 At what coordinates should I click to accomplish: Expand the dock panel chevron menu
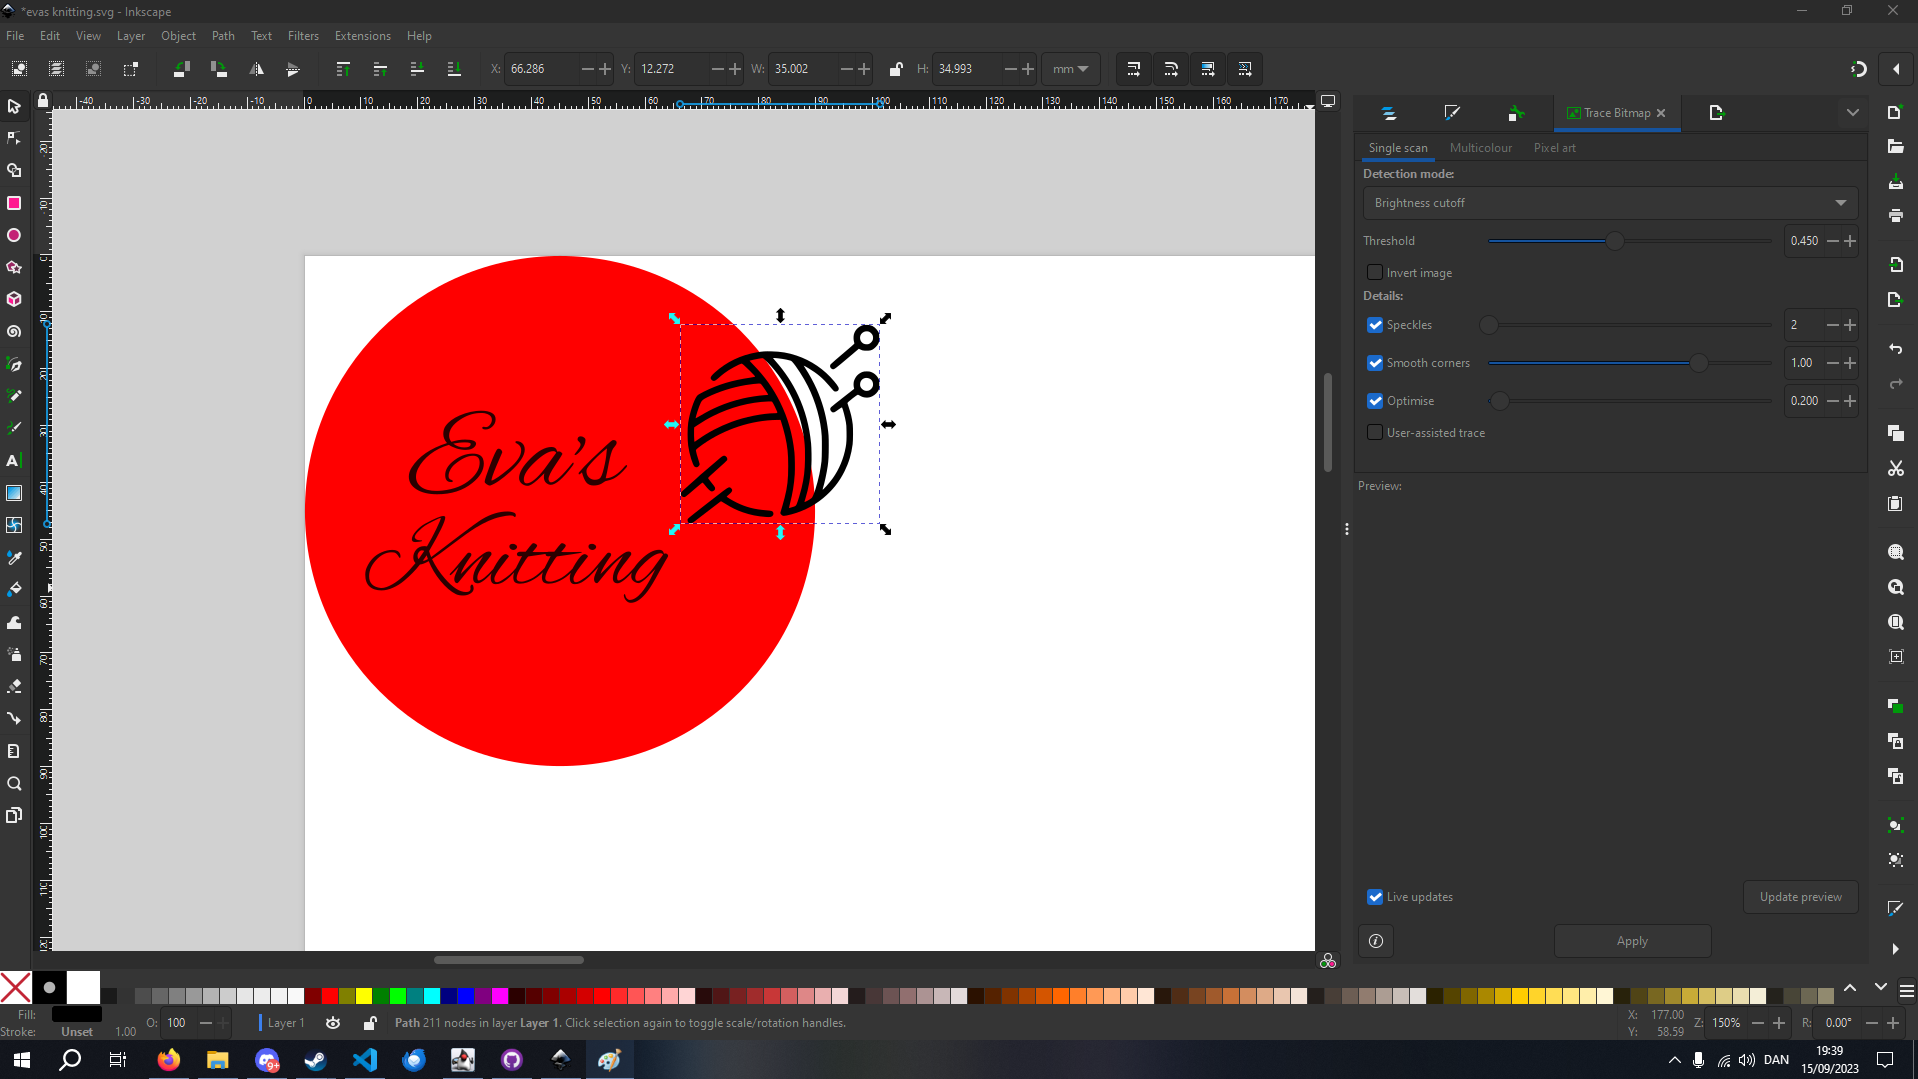click(x=1852, y=113)
